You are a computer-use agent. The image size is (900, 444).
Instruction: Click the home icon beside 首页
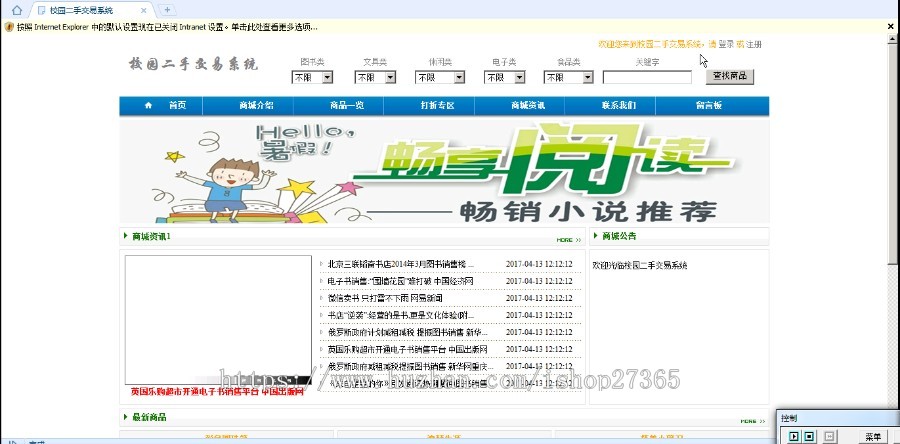pos(149,106)
